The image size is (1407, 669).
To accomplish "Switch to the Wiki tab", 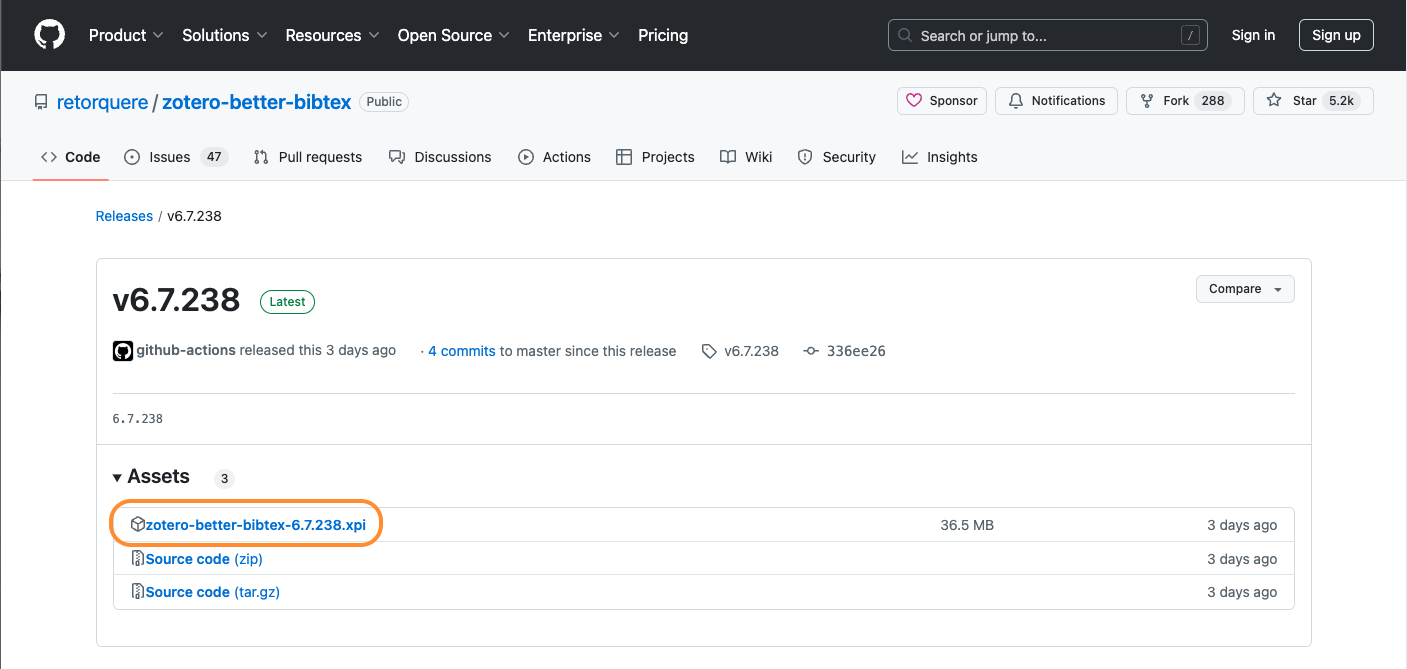I will pyautogui.click(x=746, y=157).
